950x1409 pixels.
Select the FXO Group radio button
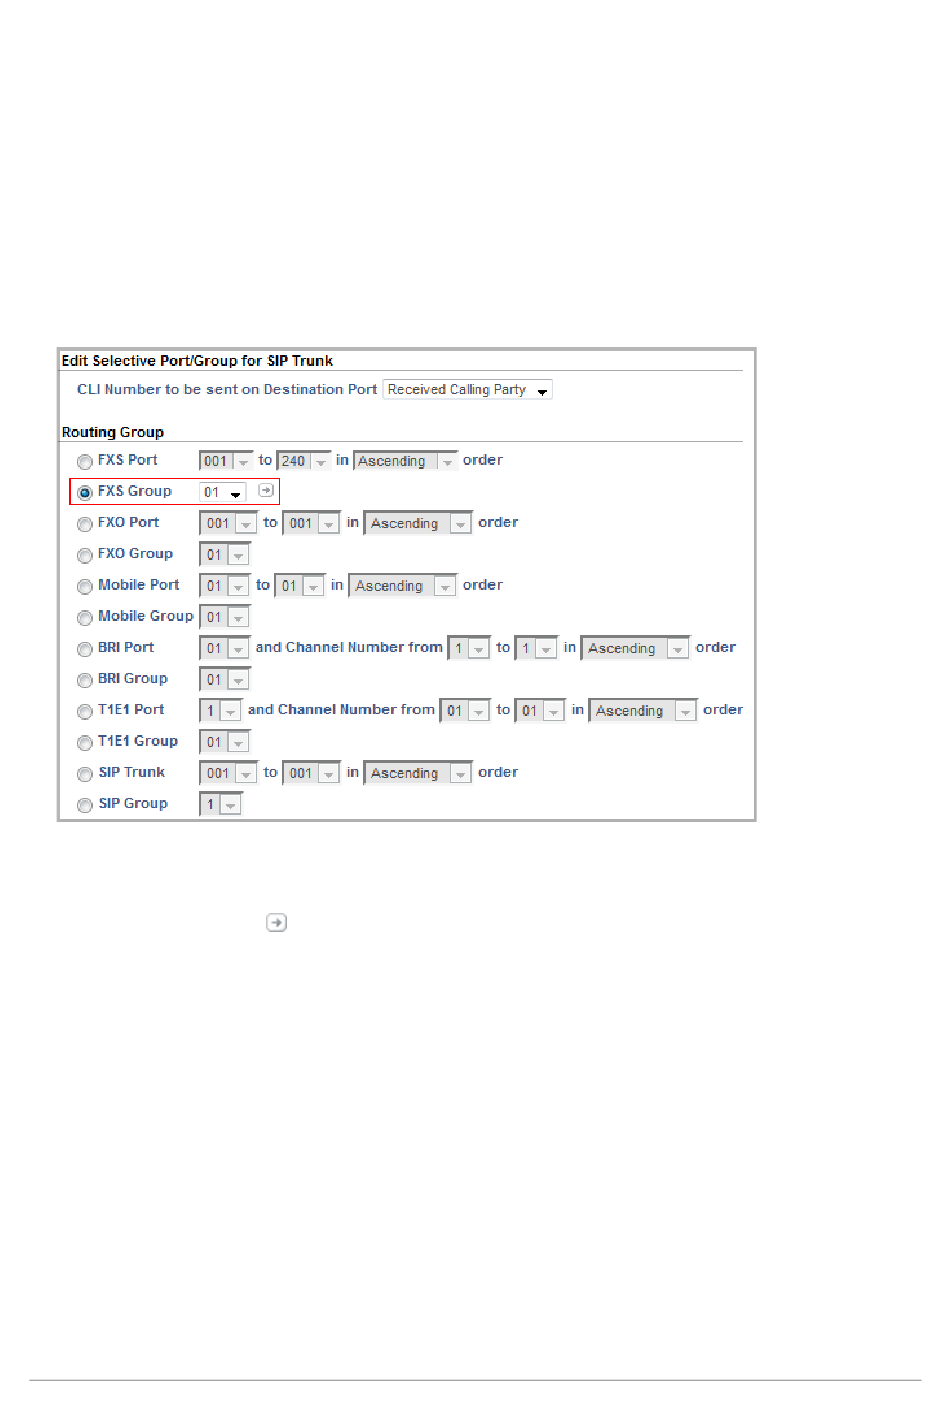point(85,555)
